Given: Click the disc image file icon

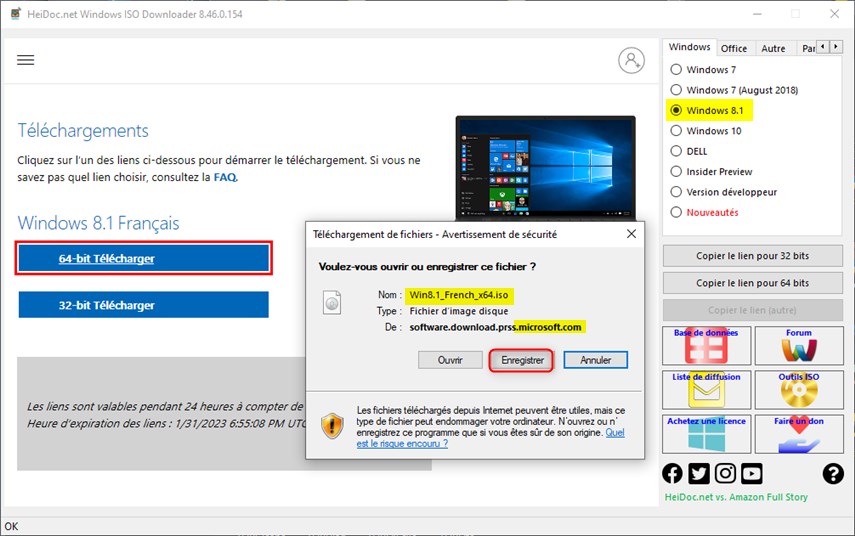Looking at the screenshot, I should pyautogui.click(x=332, y=303).
